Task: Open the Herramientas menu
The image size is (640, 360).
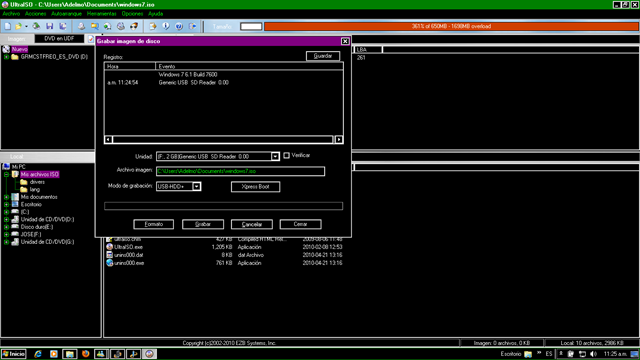Action: coord(101,14)
